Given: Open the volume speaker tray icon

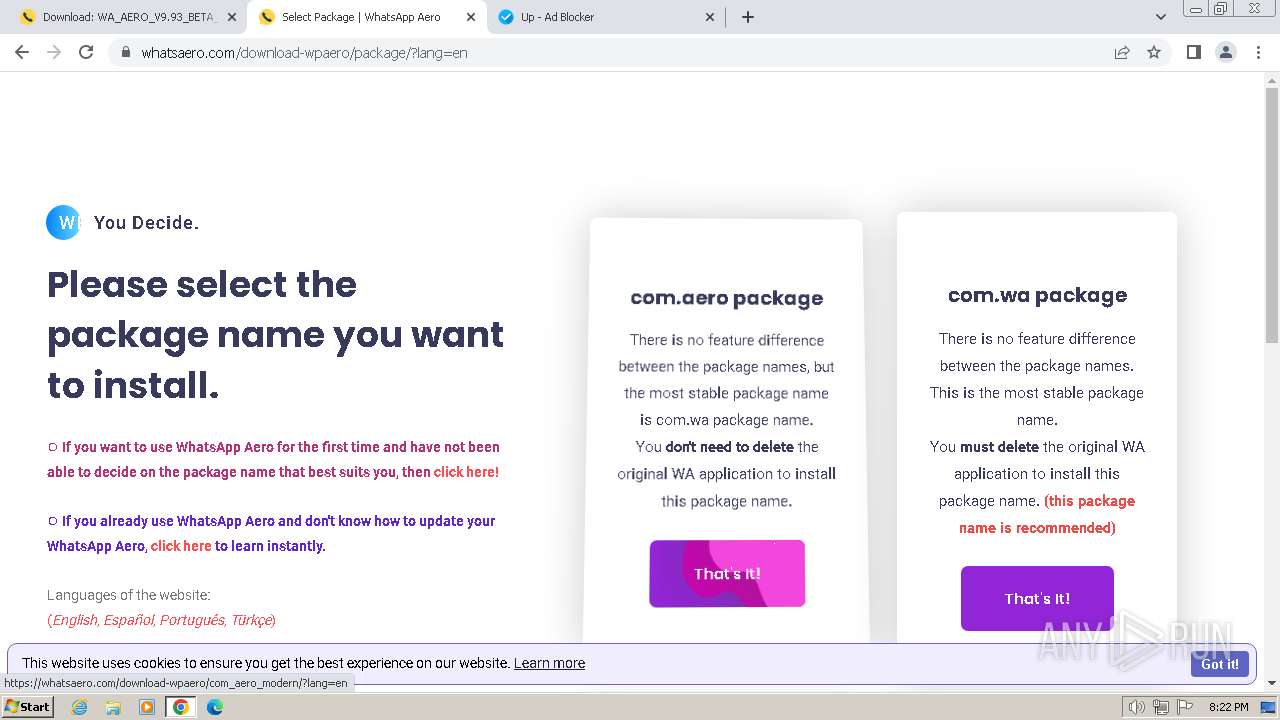Looking at the screenshot, I should (x=1137, y=707).
